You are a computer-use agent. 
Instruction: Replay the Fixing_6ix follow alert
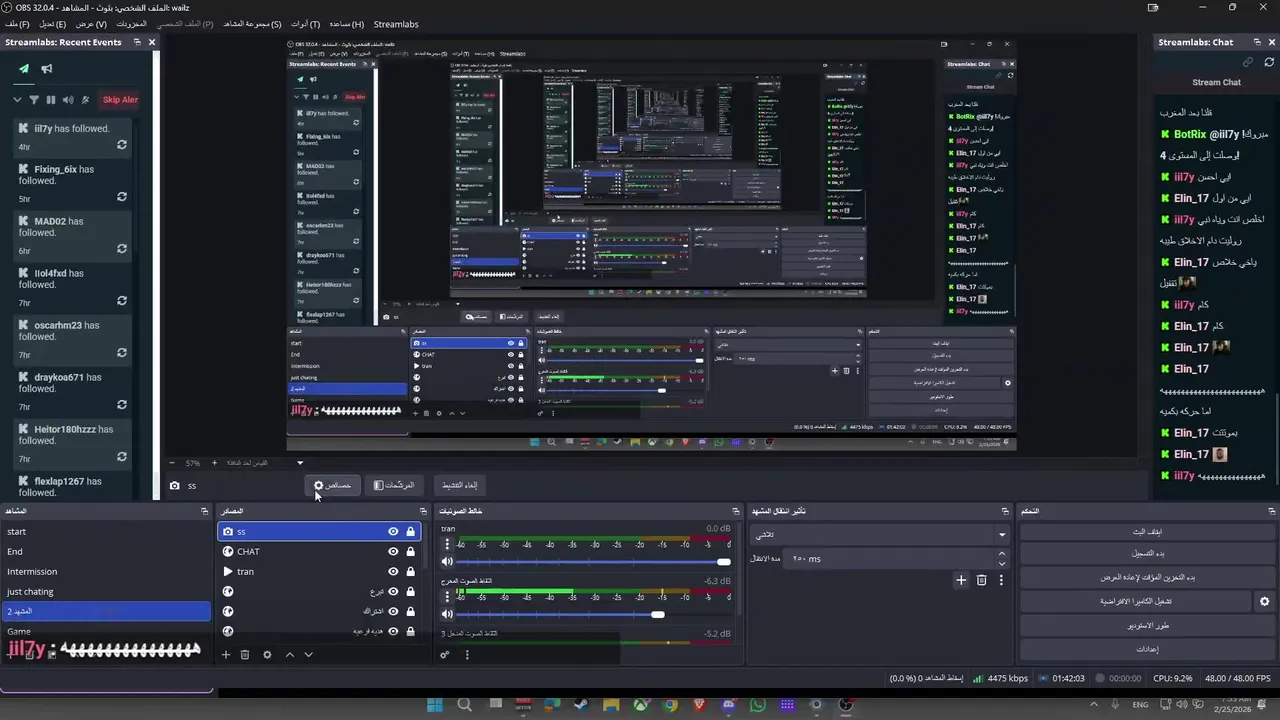pyautogui.click(x=122, y=197)
